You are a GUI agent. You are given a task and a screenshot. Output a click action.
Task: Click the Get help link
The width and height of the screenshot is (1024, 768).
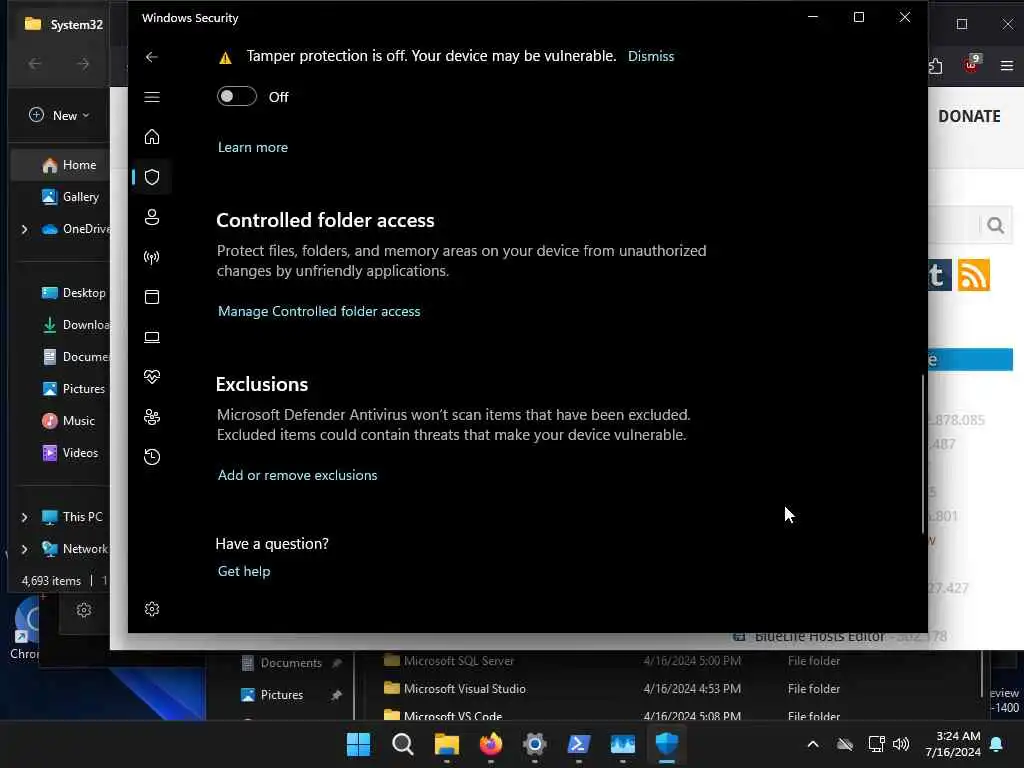(x=244, y=571)
